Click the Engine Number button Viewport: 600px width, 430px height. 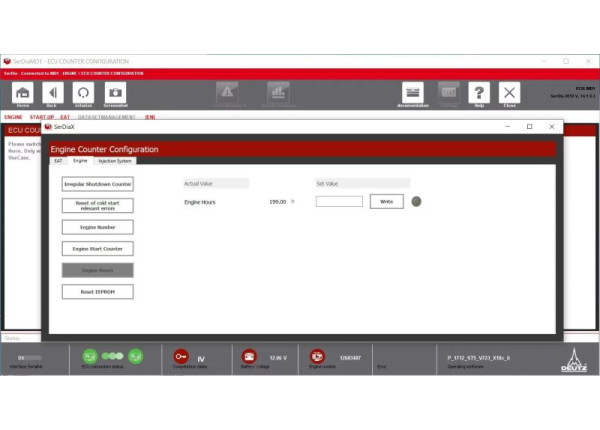[x=97, y=227]
